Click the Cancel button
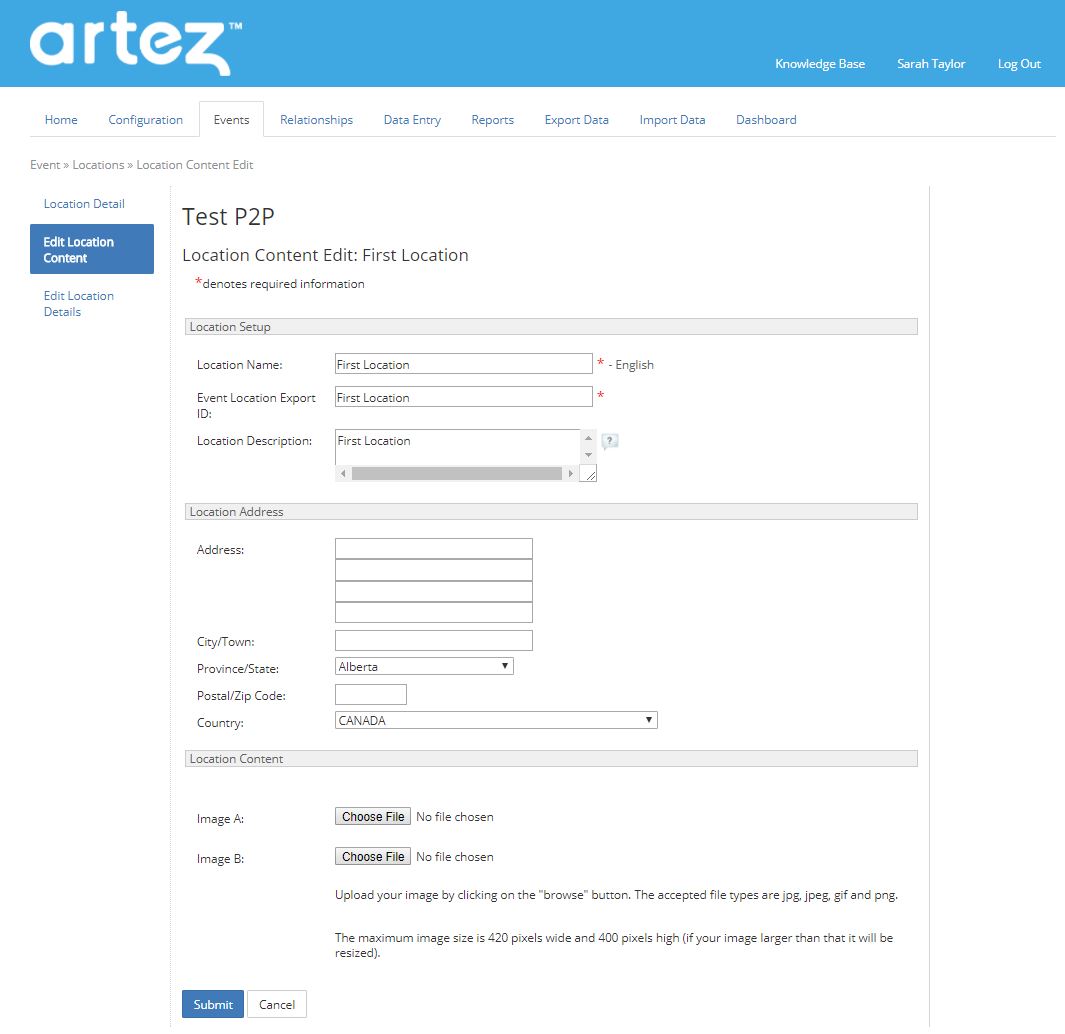 276,1004
